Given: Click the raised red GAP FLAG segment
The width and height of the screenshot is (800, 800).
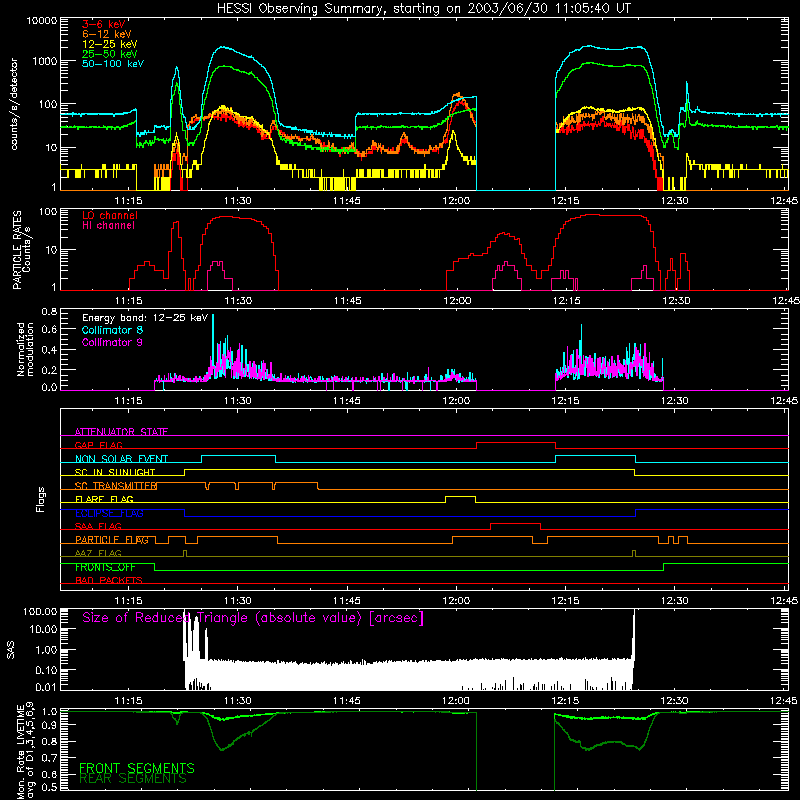Looking at the screenshot, I should (516, 443).
